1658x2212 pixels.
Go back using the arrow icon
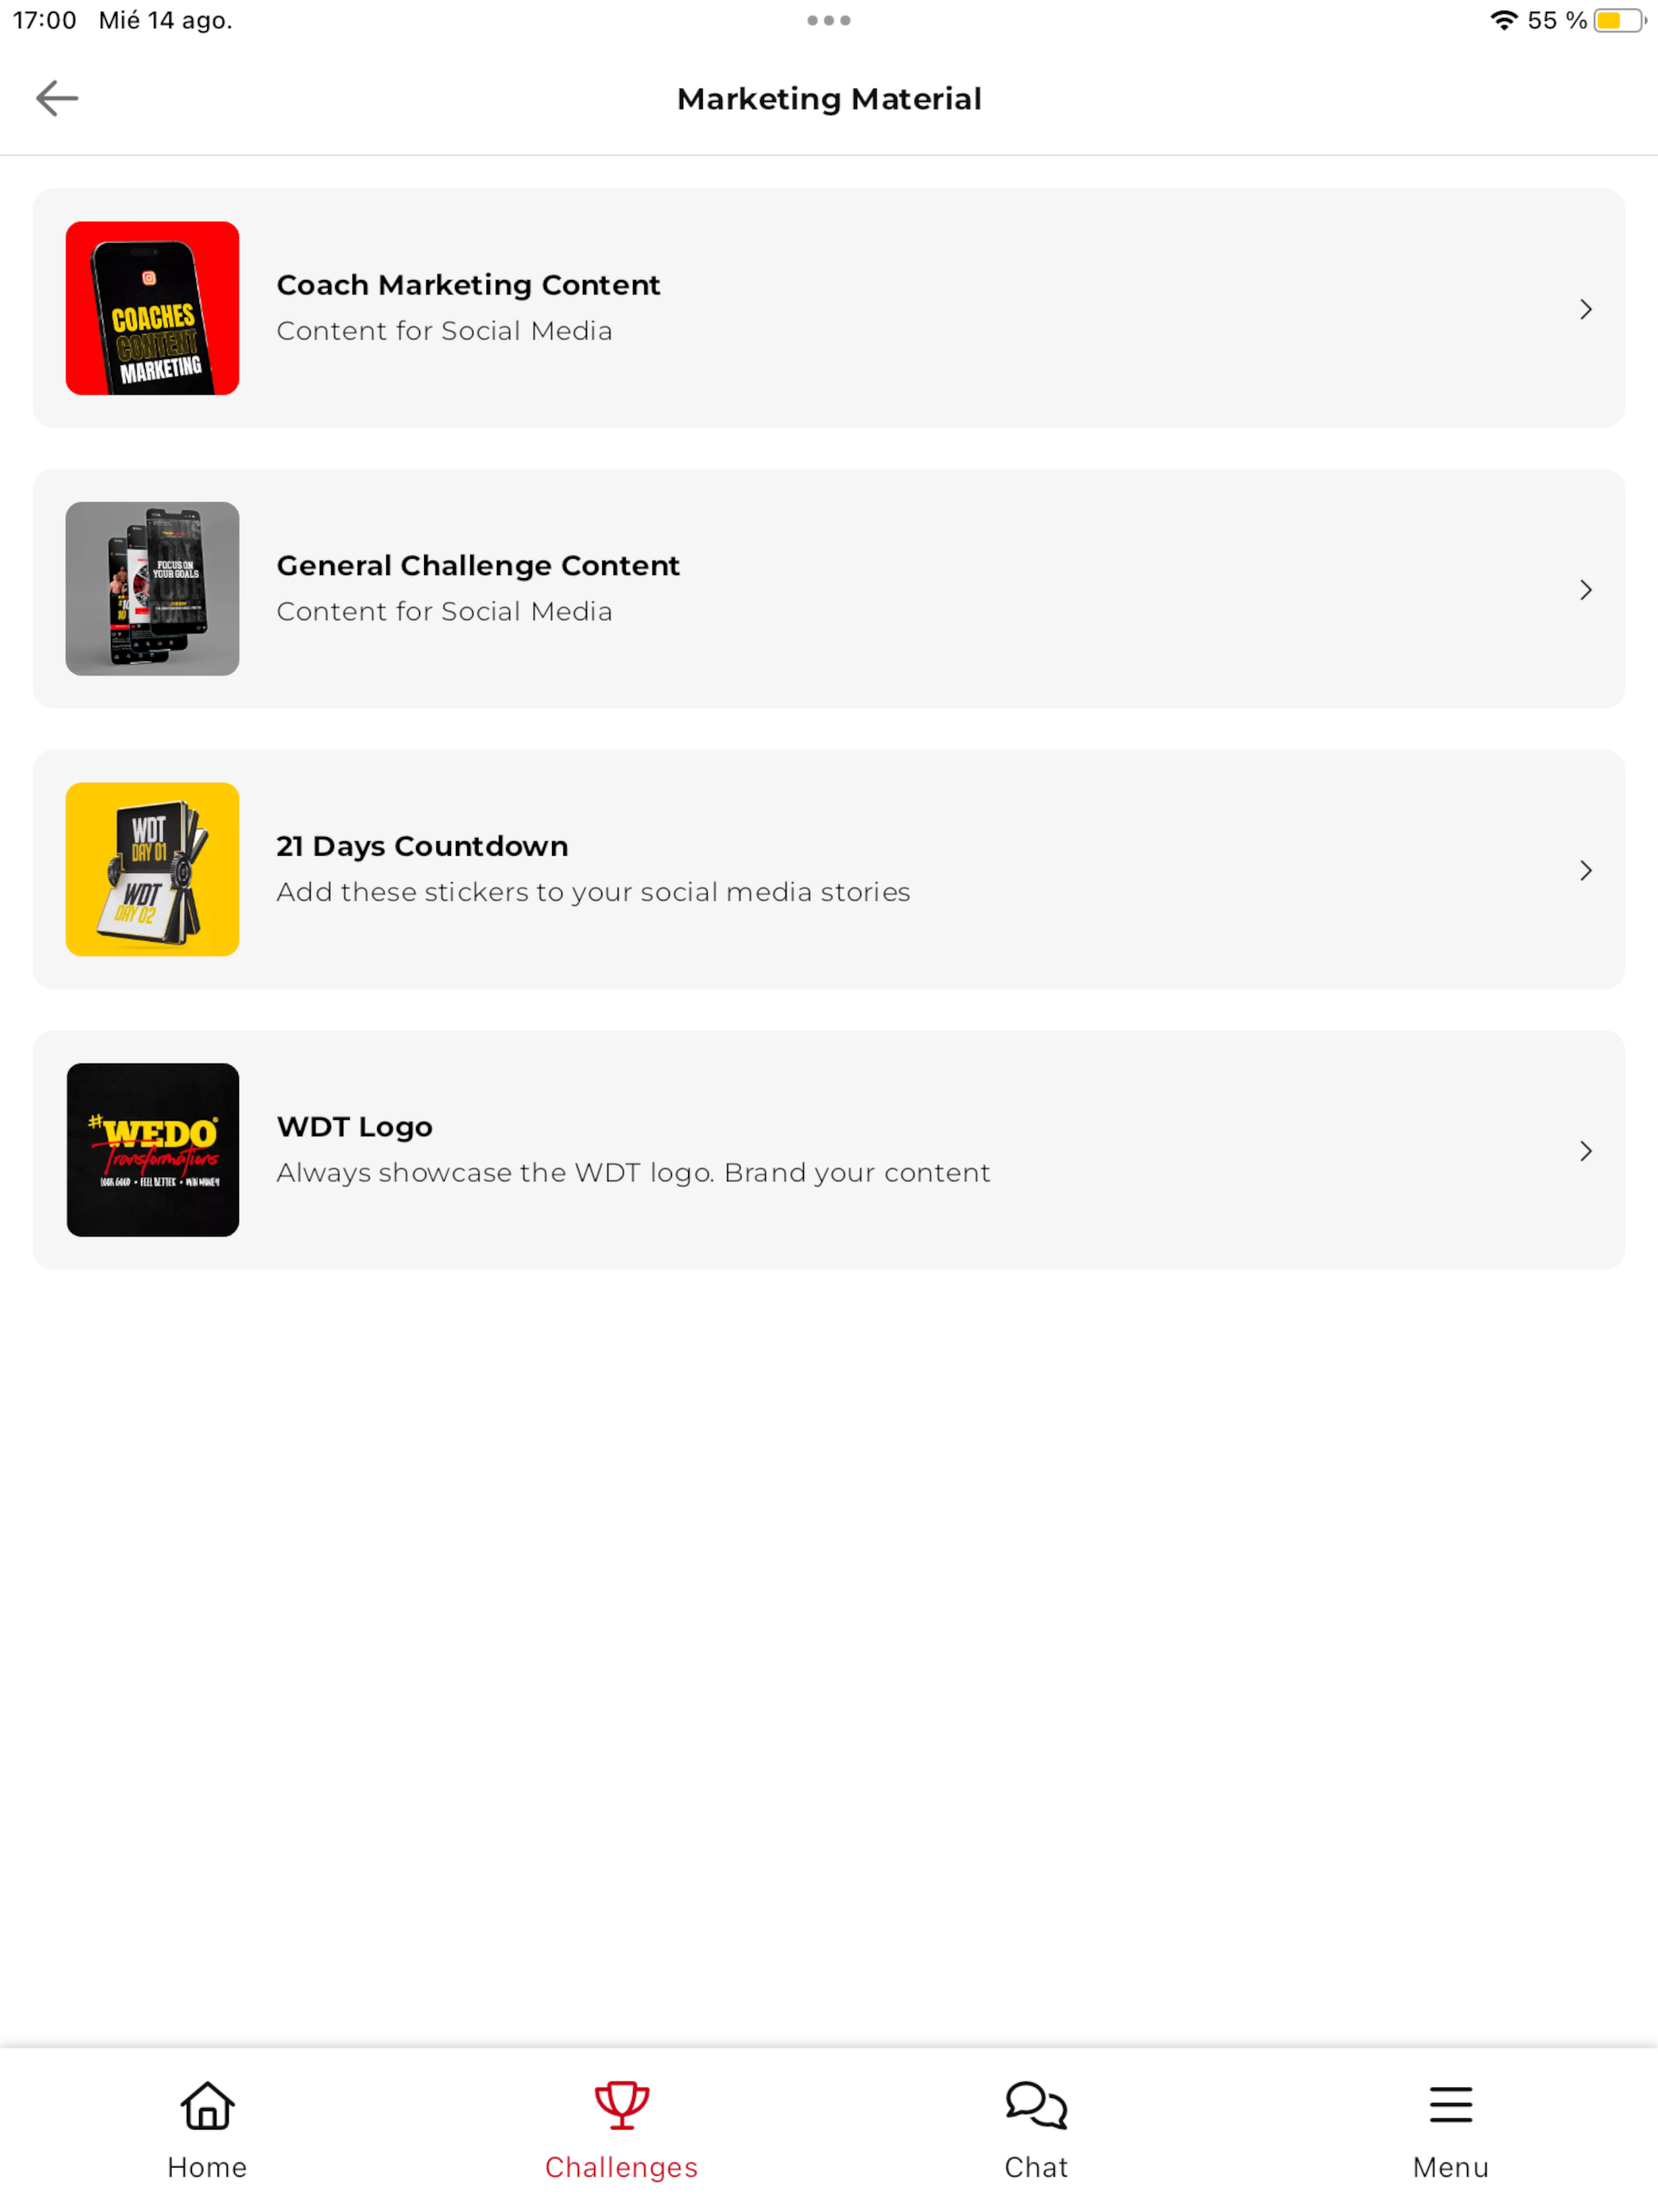tap(57, 98)
